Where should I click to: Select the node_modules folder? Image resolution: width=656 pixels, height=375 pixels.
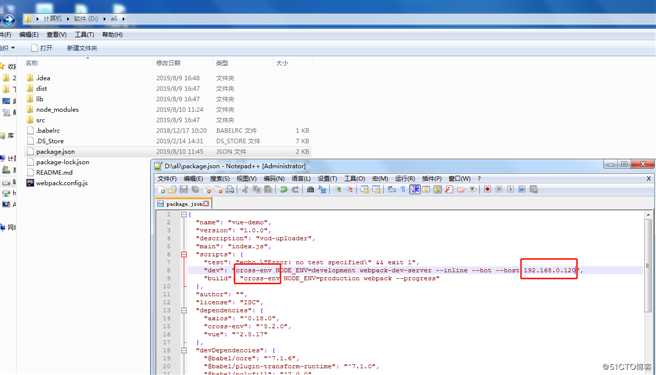(x=57, y=110)
